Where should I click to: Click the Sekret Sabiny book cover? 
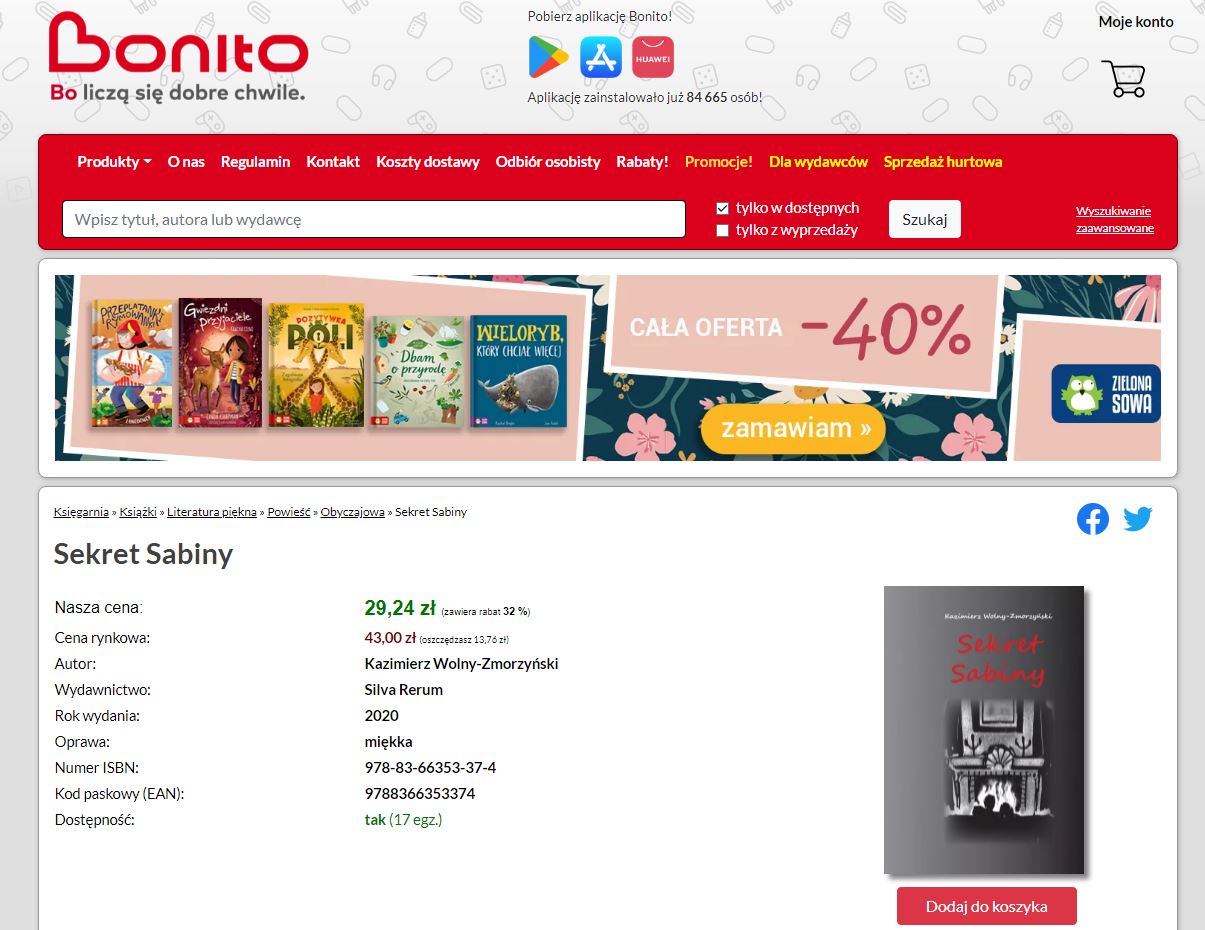click(x=984, y=730)
